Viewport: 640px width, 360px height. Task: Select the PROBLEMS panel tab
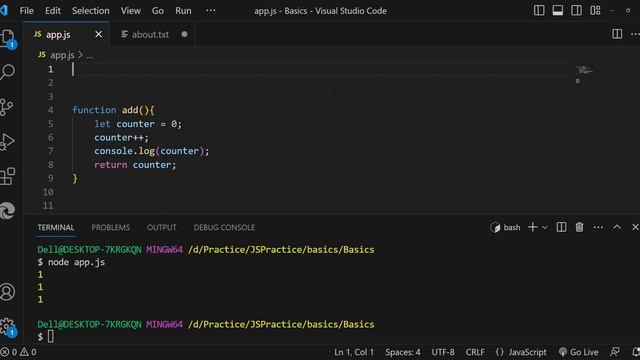[111, 227]
